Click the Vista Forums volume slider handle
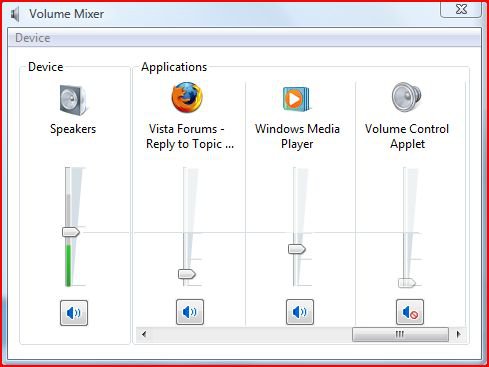This screenshot has height=367, width=489. coord(187,274)
